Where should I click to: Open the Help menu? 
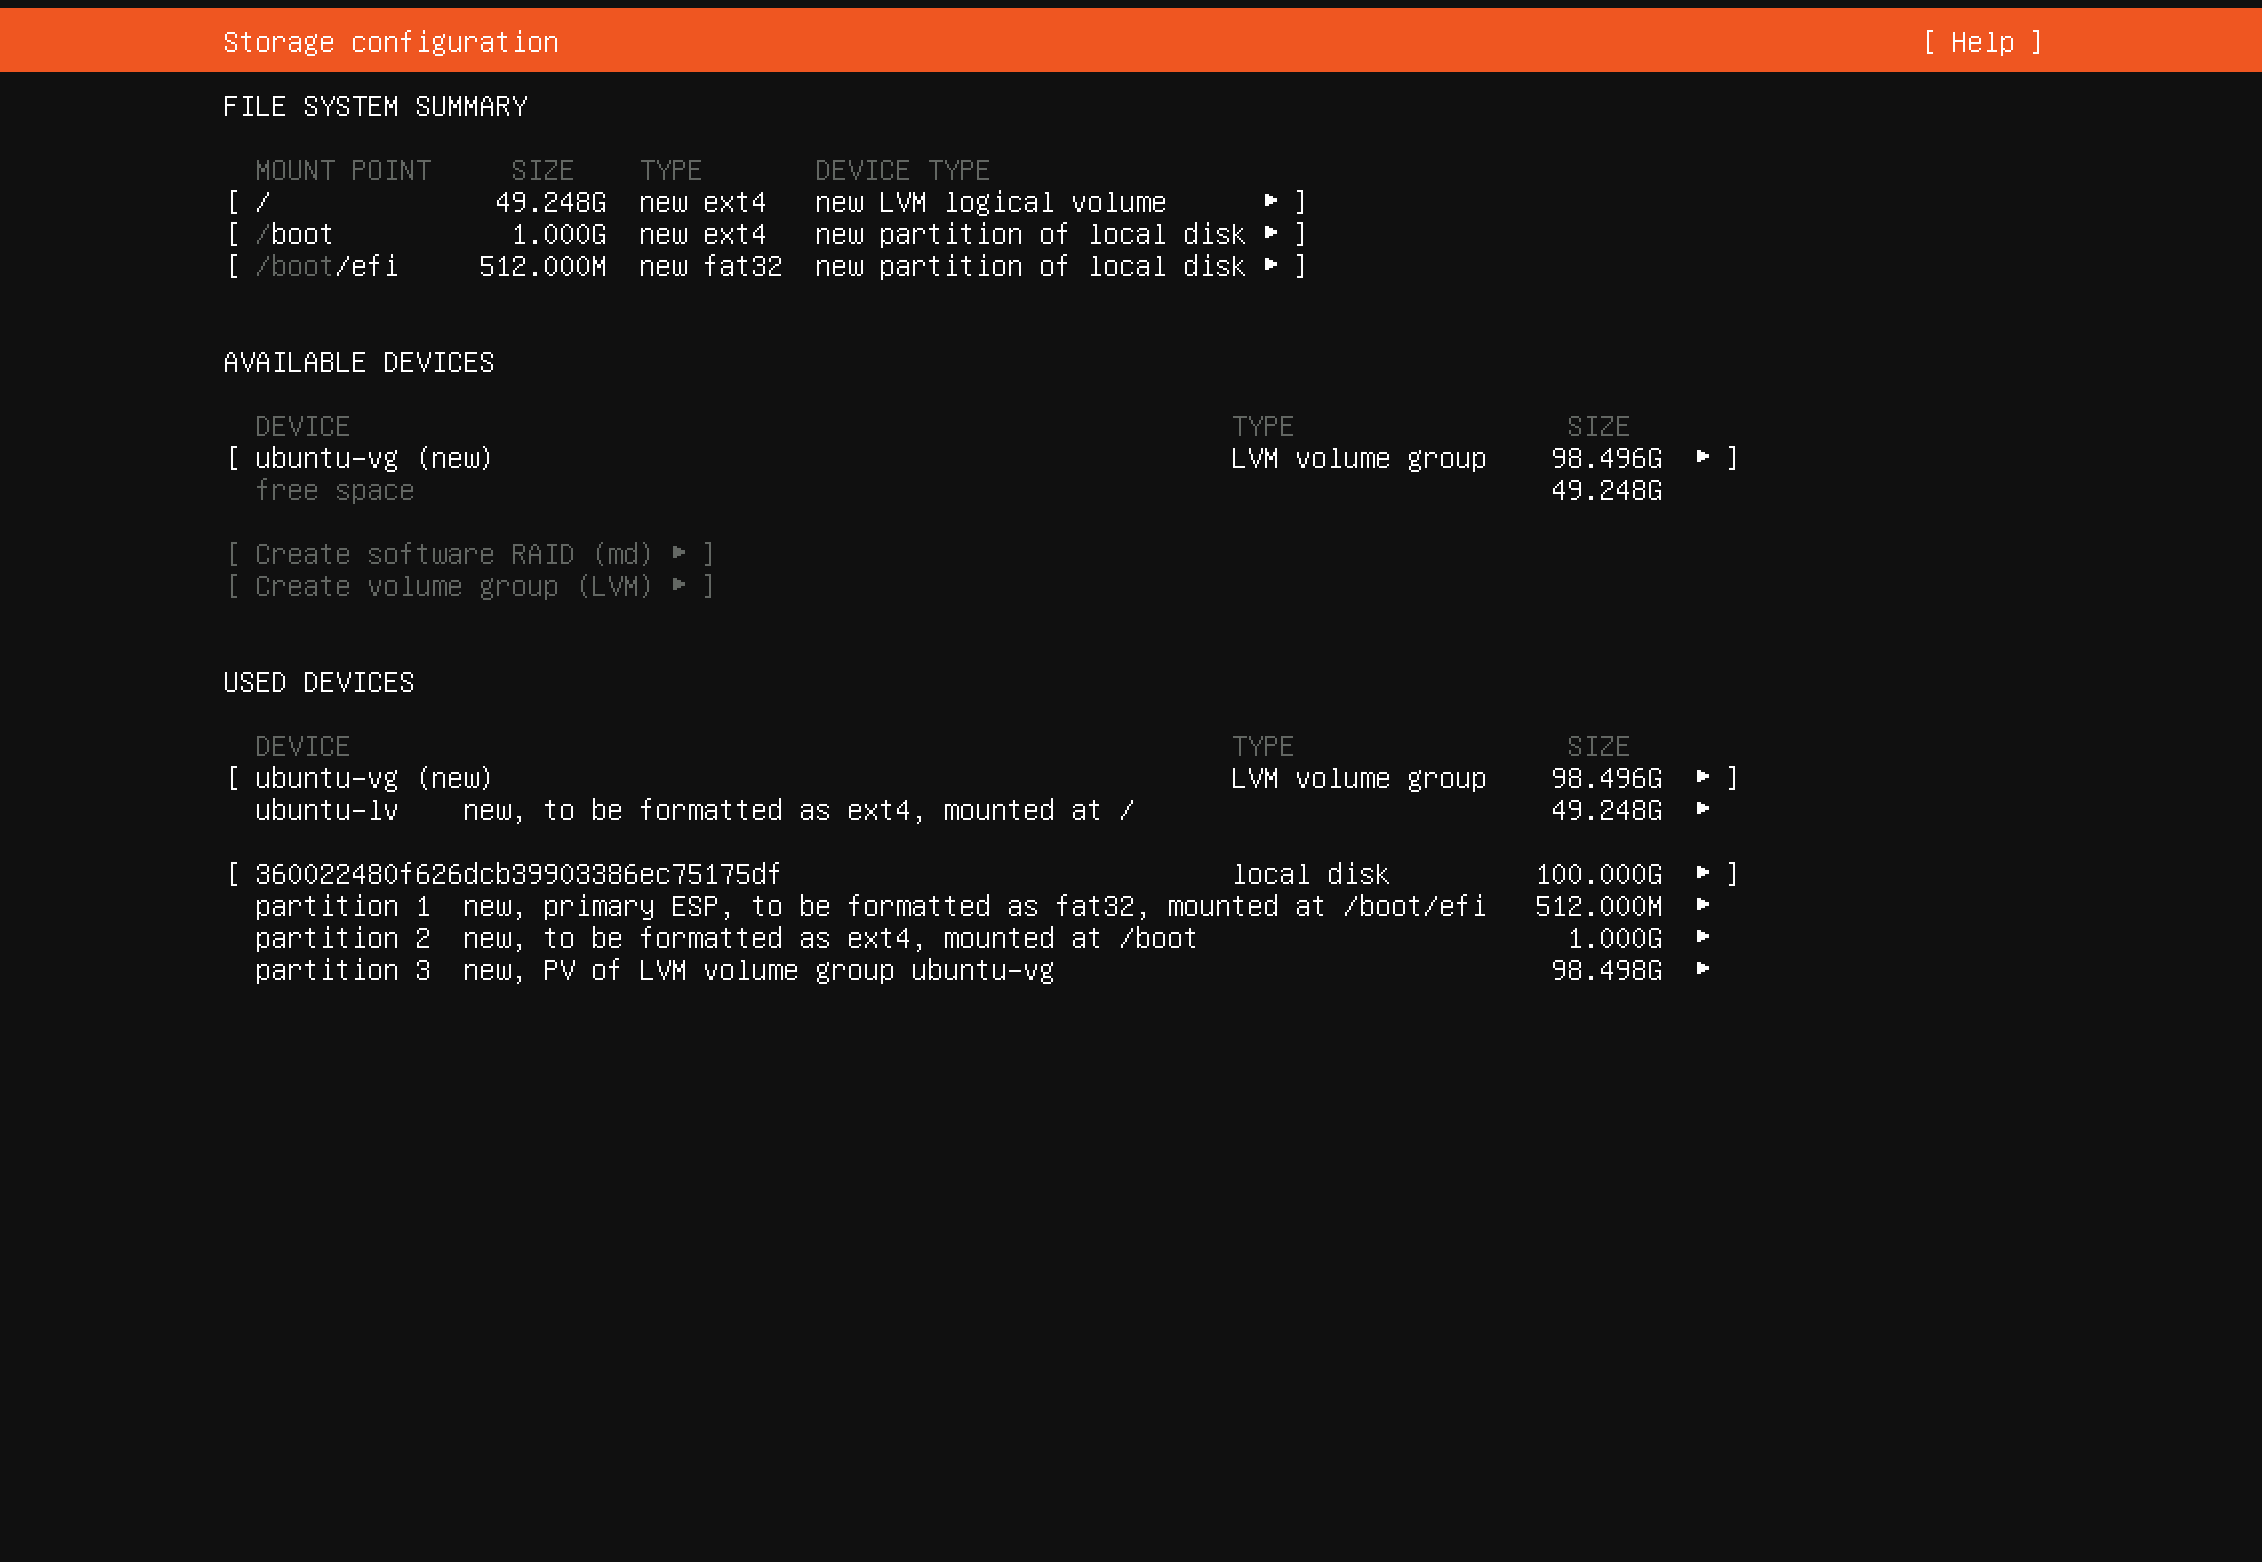point(1981,42)
